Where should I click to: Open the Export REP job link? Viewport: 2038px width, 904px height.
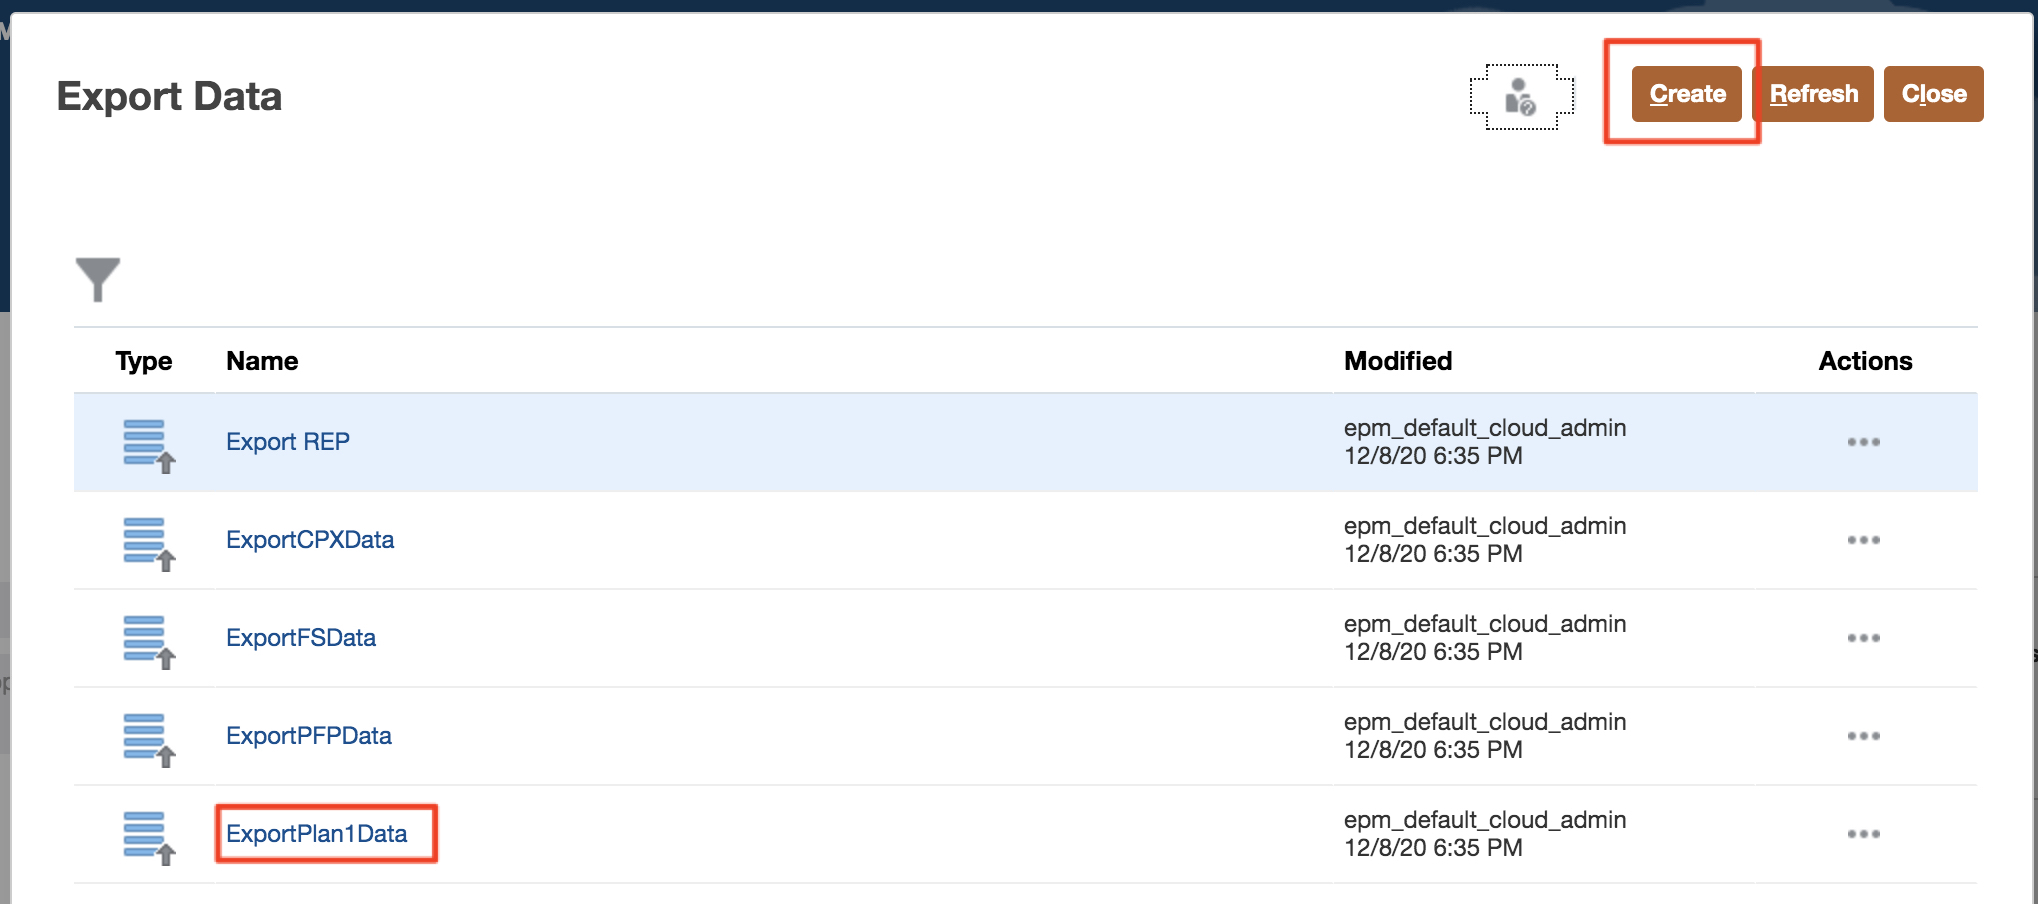[x=288, y=442]
